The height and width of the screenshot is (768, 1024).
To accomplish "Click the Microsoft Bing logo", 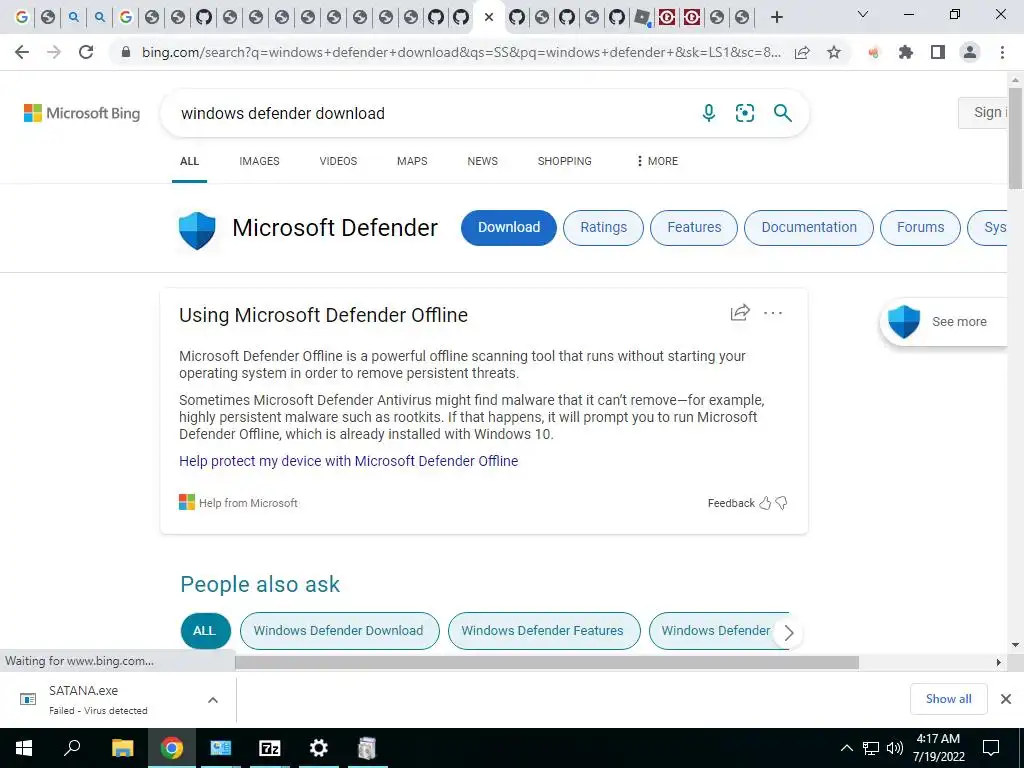I will coord(82,113).
